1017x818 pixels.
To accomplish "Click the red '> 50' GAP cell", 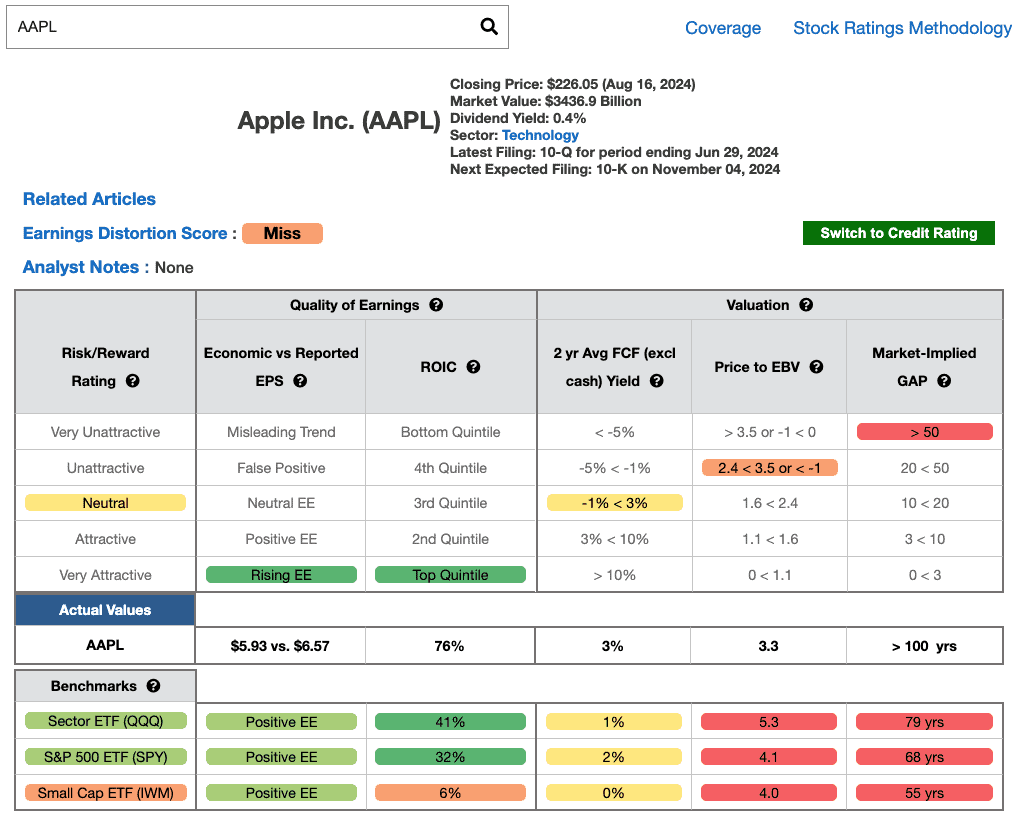I will [x=925, y=432].
